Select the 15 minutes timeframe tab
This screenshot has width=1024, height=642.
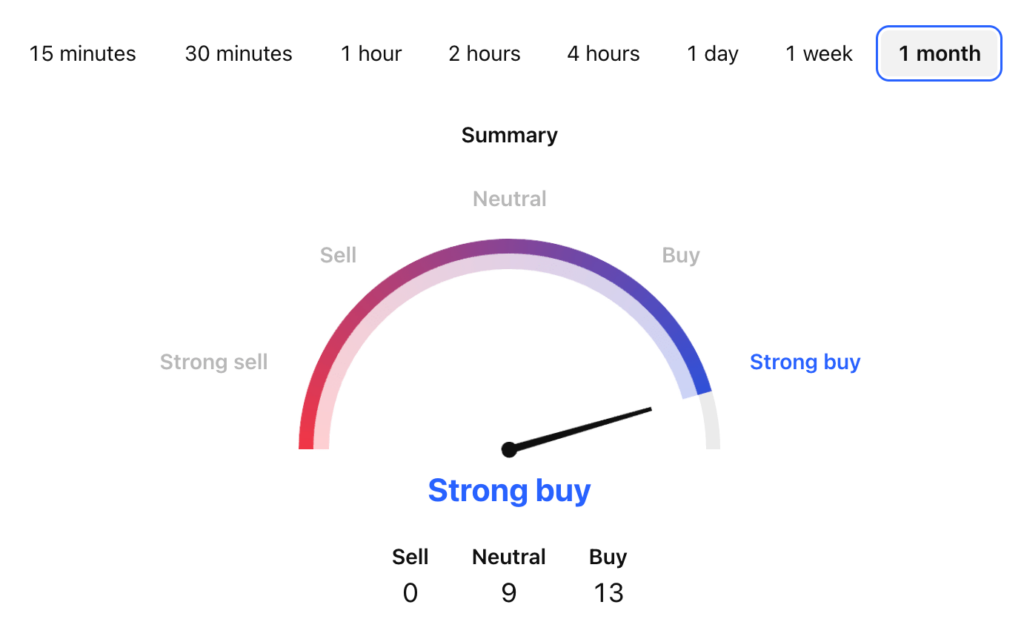pyautogui.click(x=82, y=54)
